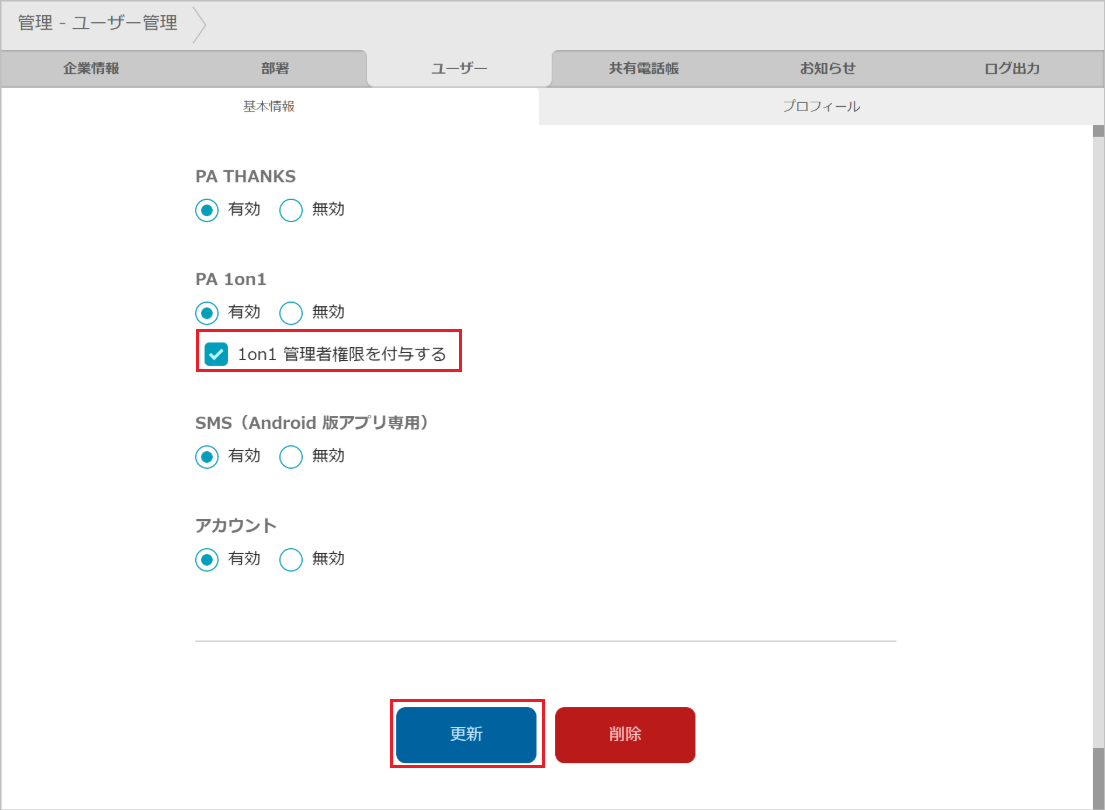Set アカウント to 有効

(206, 560)
